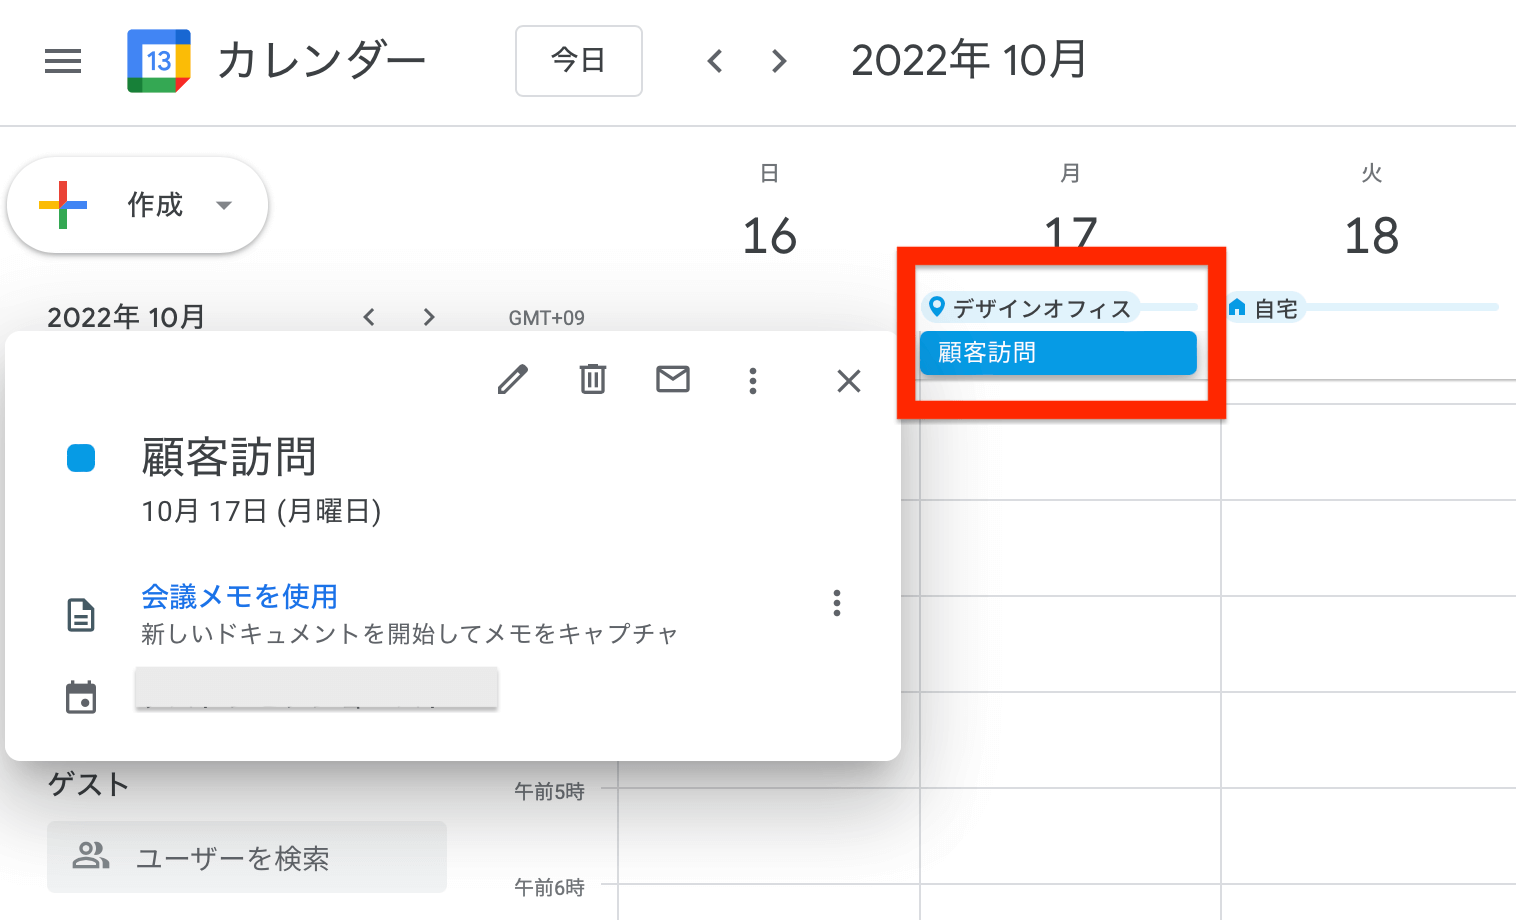The height and width of the screenshot is (920, 1516).
Task: Click the guests icon beside ユーザーを検索
Action: [91, 856]
